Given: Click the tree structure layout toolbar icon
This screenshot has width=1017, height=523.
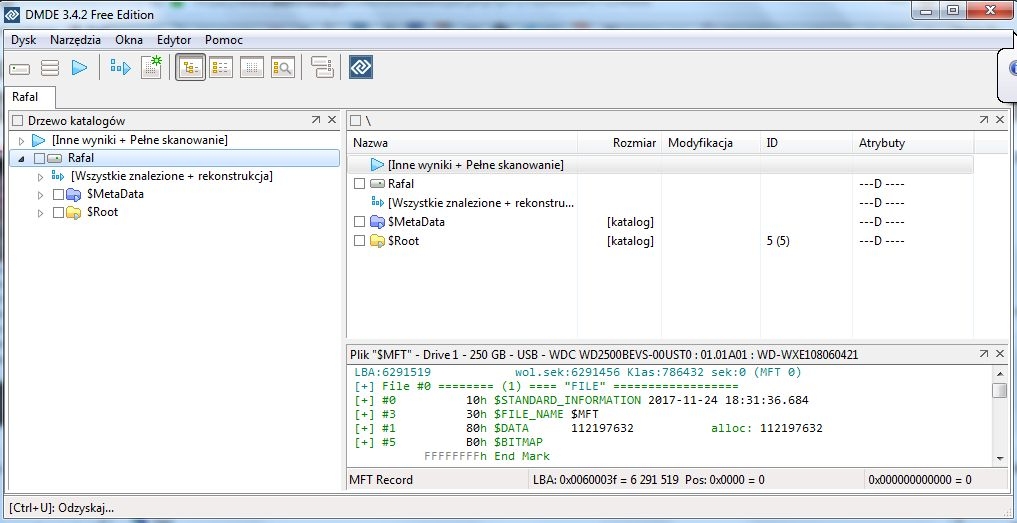Looking at the screenshot, I should [321, 67].
